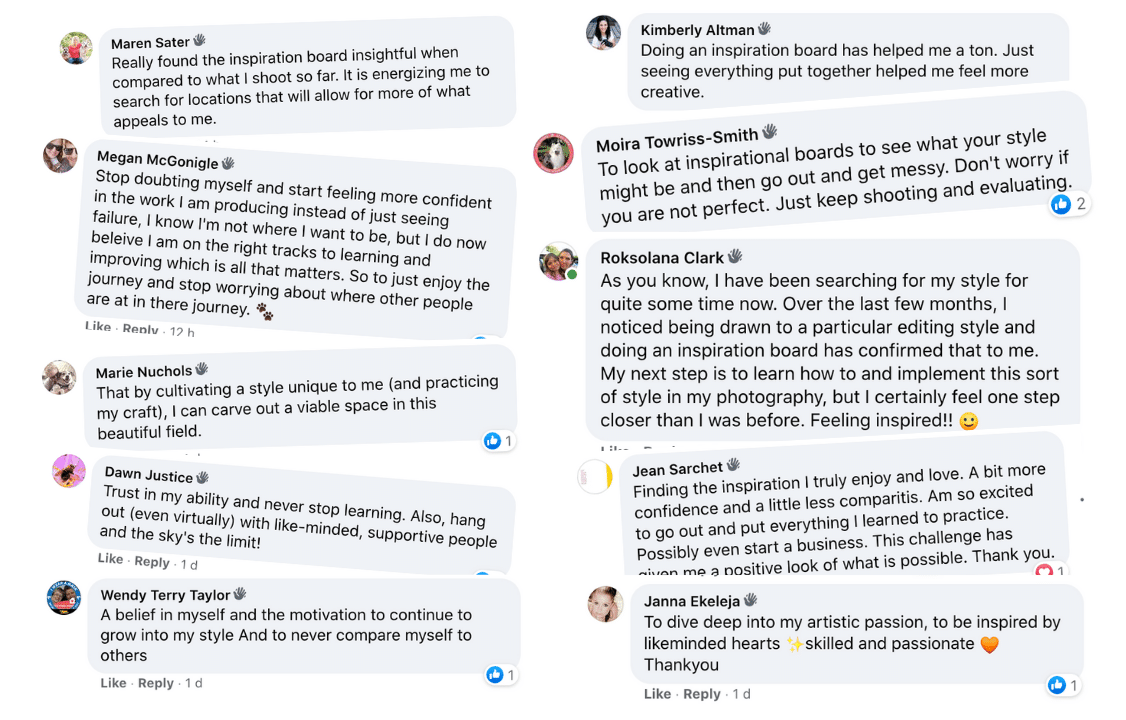Open Marie Nuchols' profile name link
Viewport: 1126px width, 720px height.
pyautogui.click(x=144, y=372)
